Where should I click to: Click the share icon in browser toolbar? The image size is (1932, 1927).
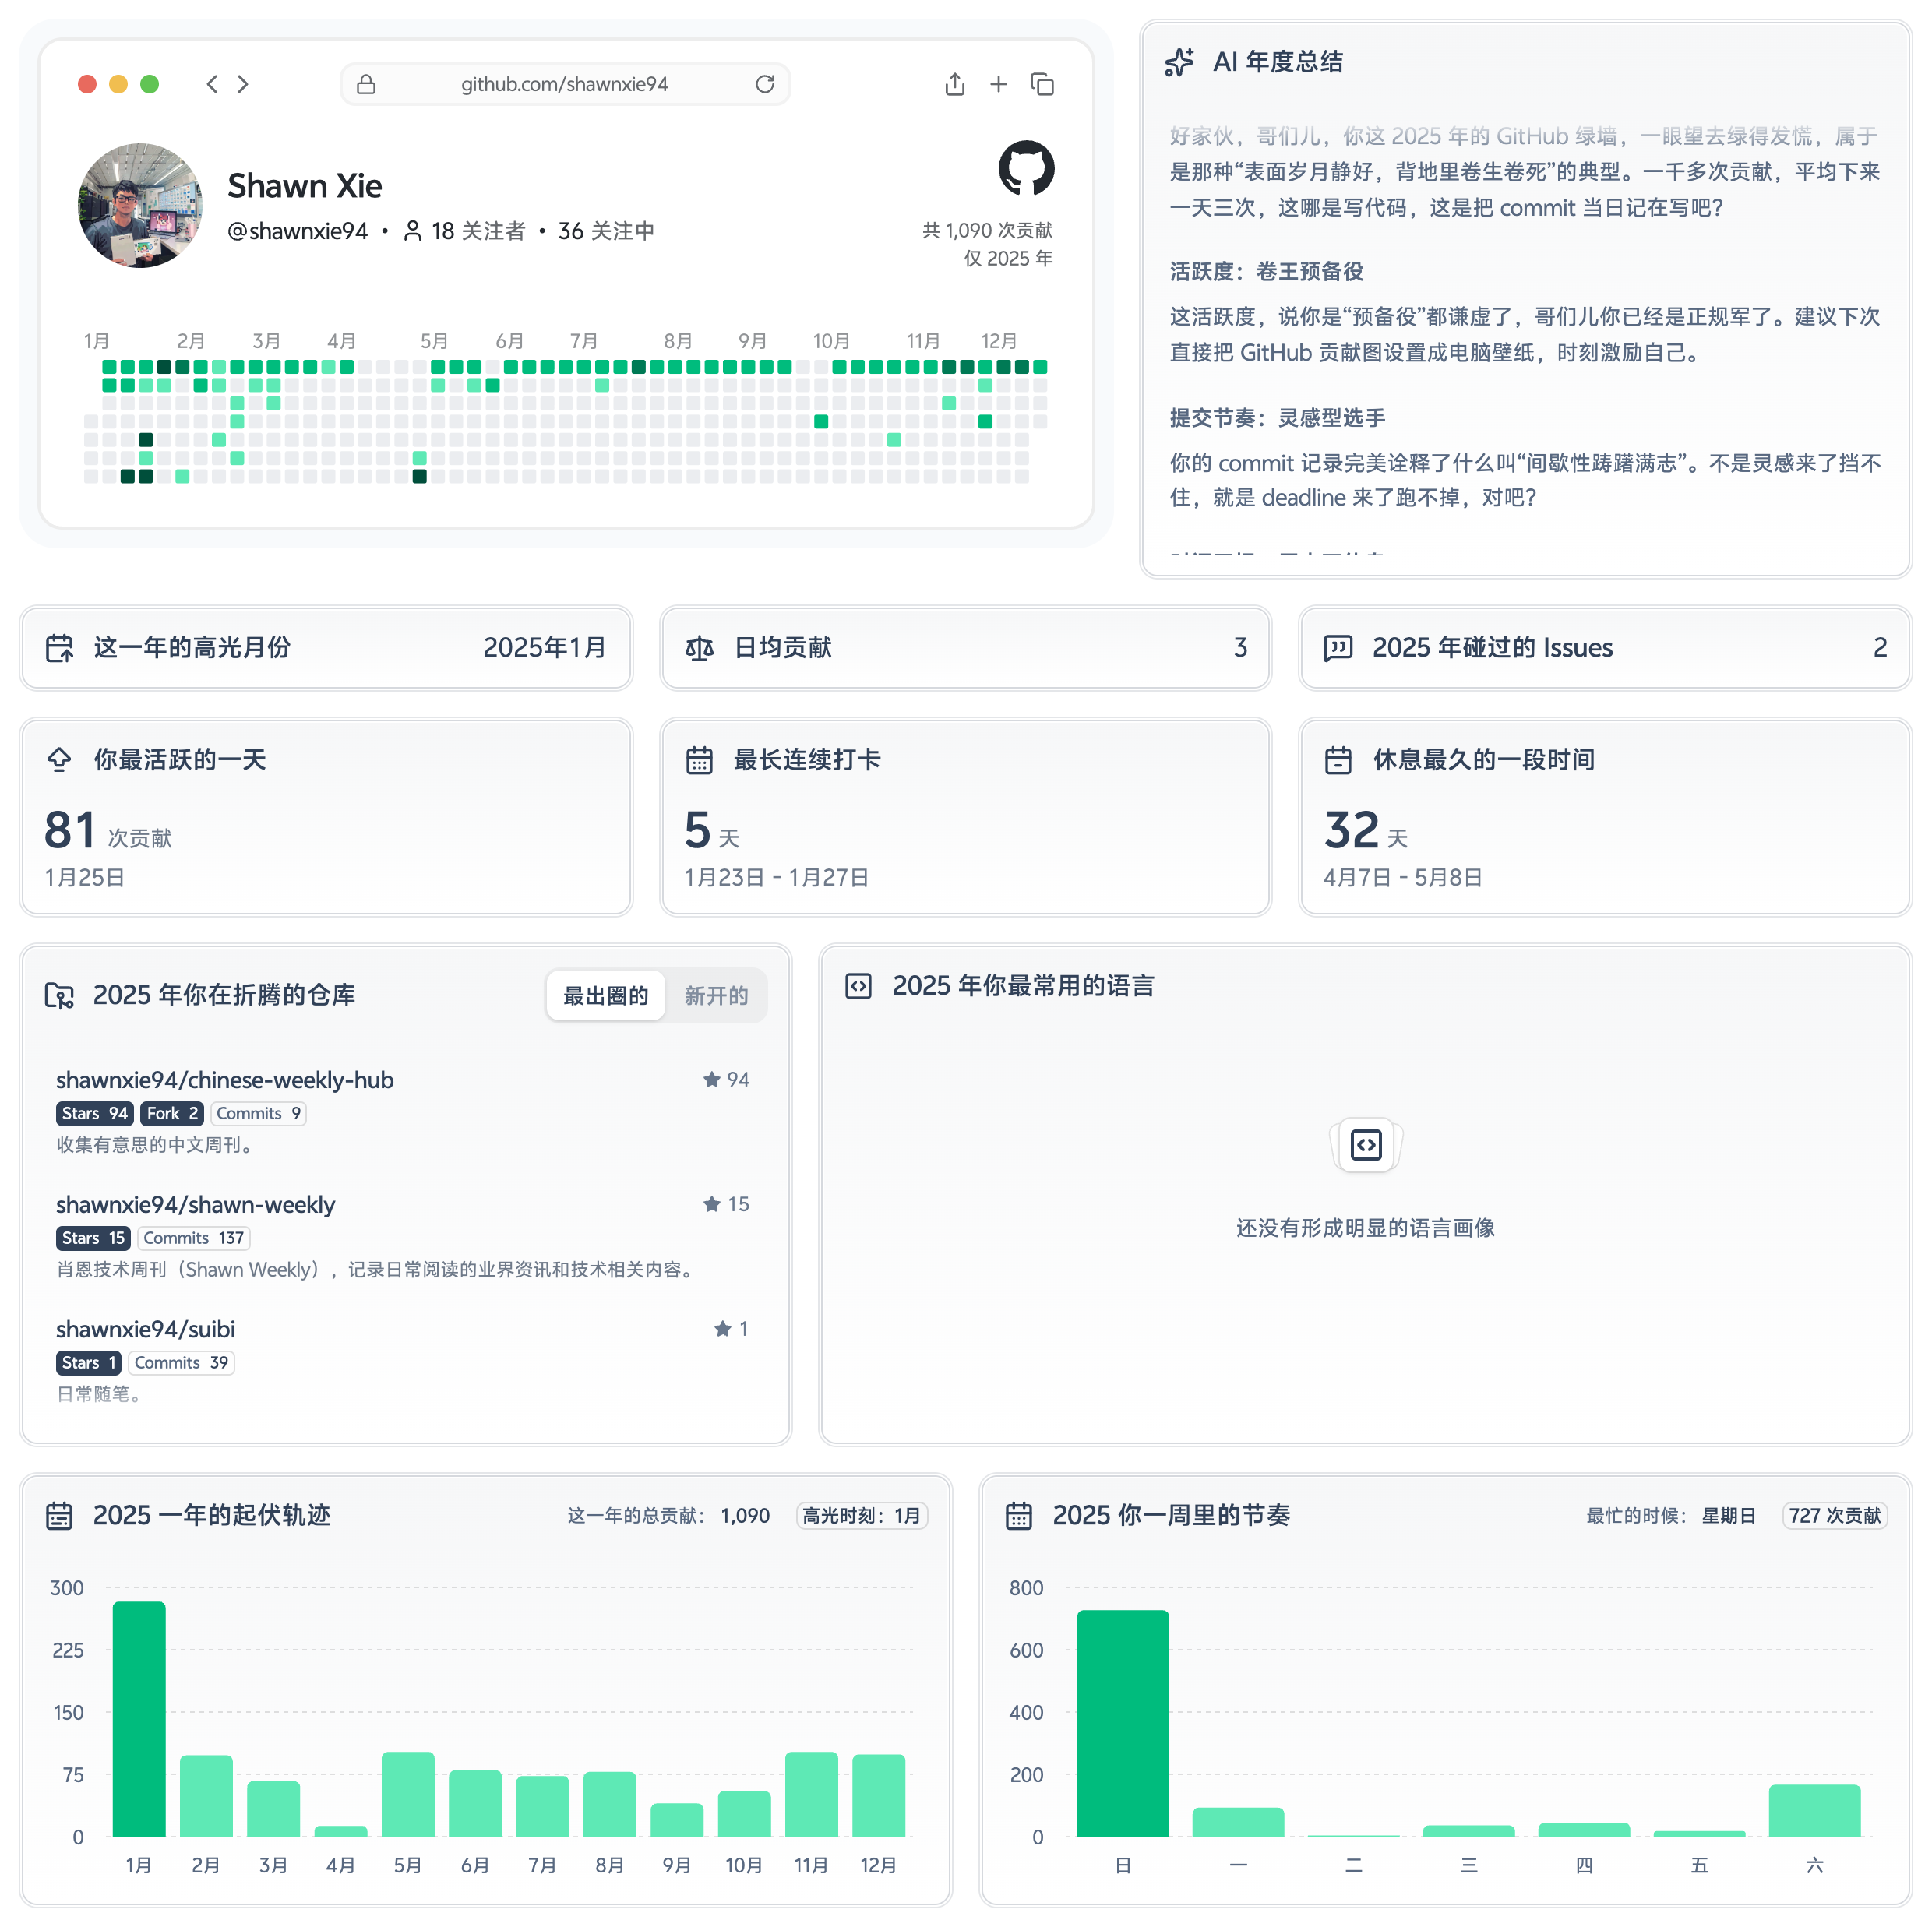955,84
